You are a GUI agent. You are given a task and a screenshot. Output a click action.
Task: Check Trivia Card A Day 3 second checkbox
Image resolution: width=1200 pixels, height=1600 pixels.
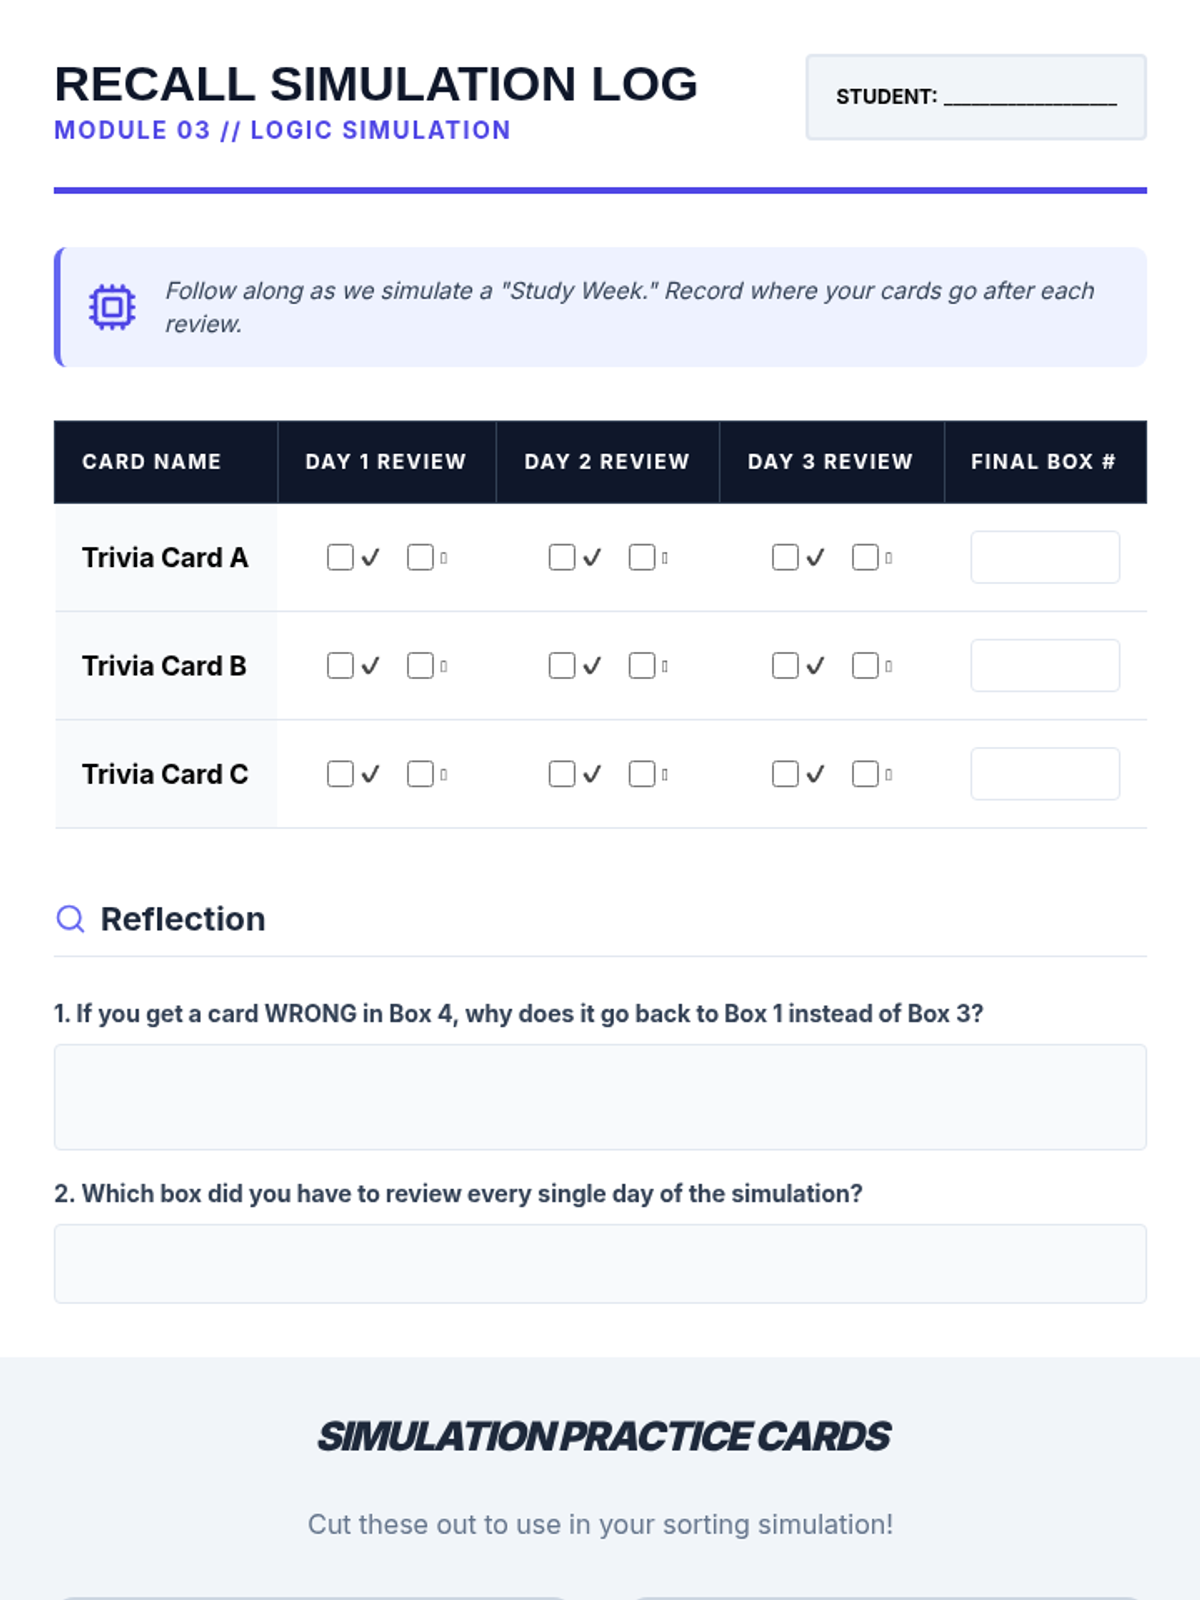tap(865, 557)
